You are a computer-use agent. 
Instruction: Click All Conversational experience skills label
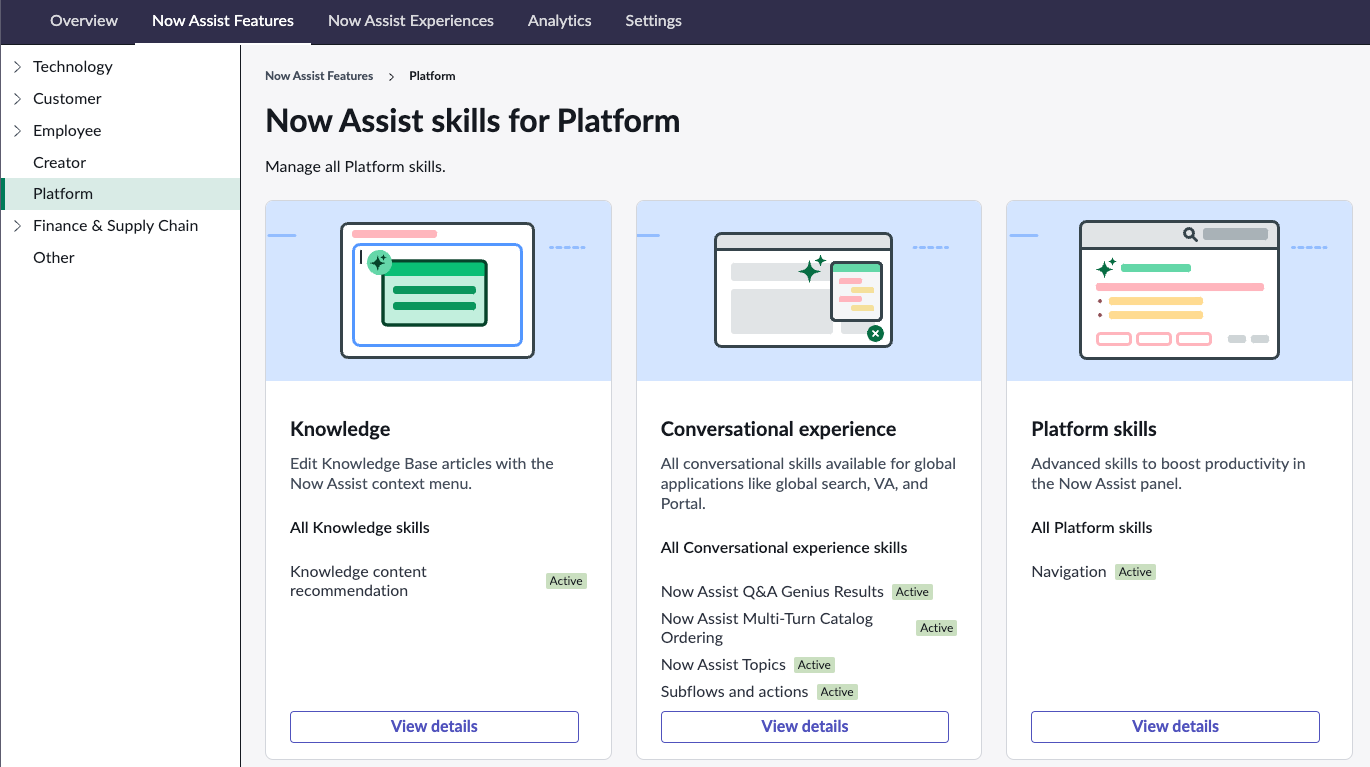pos(784,548)
